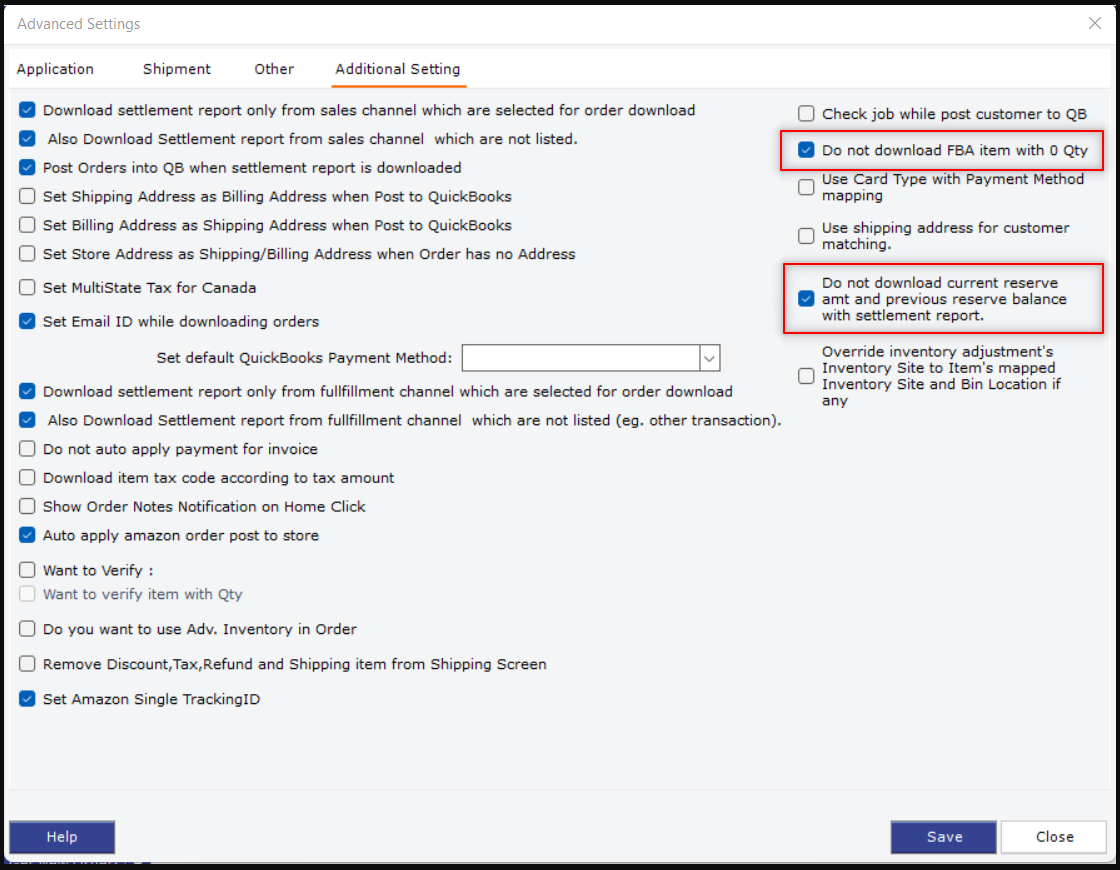Uncheck Do not download FBA item with 0 Qty
Viewport: 1120px width, 870px height.
pyautogui.click(x=806, y=151)
